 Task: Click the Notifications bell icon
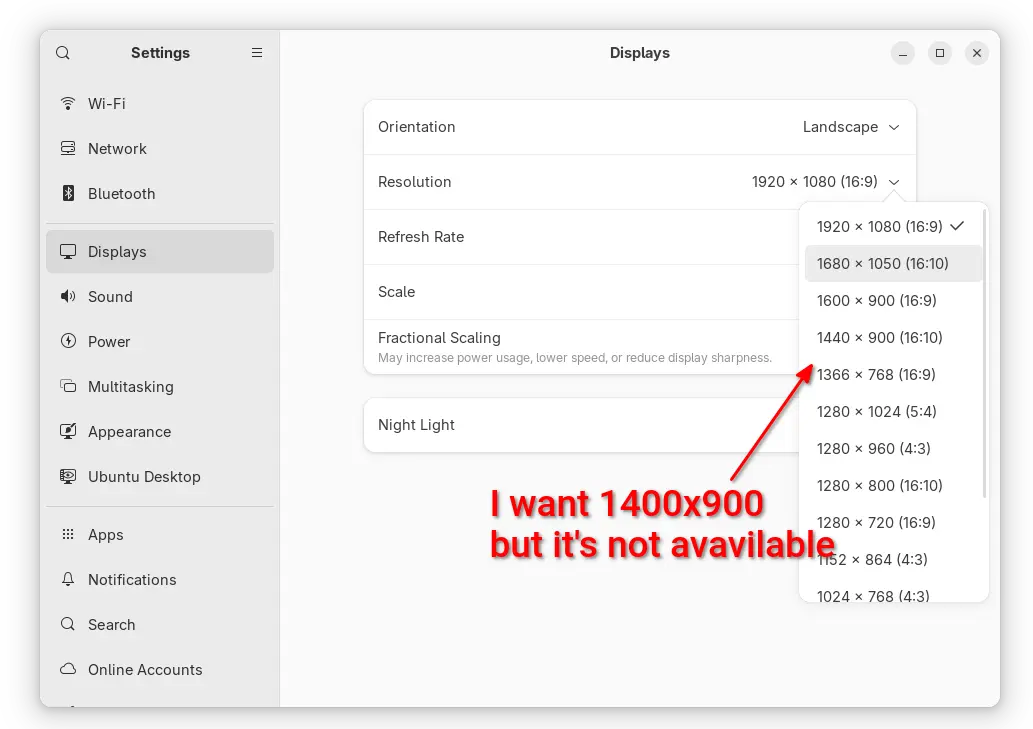(x=68, y=579)
